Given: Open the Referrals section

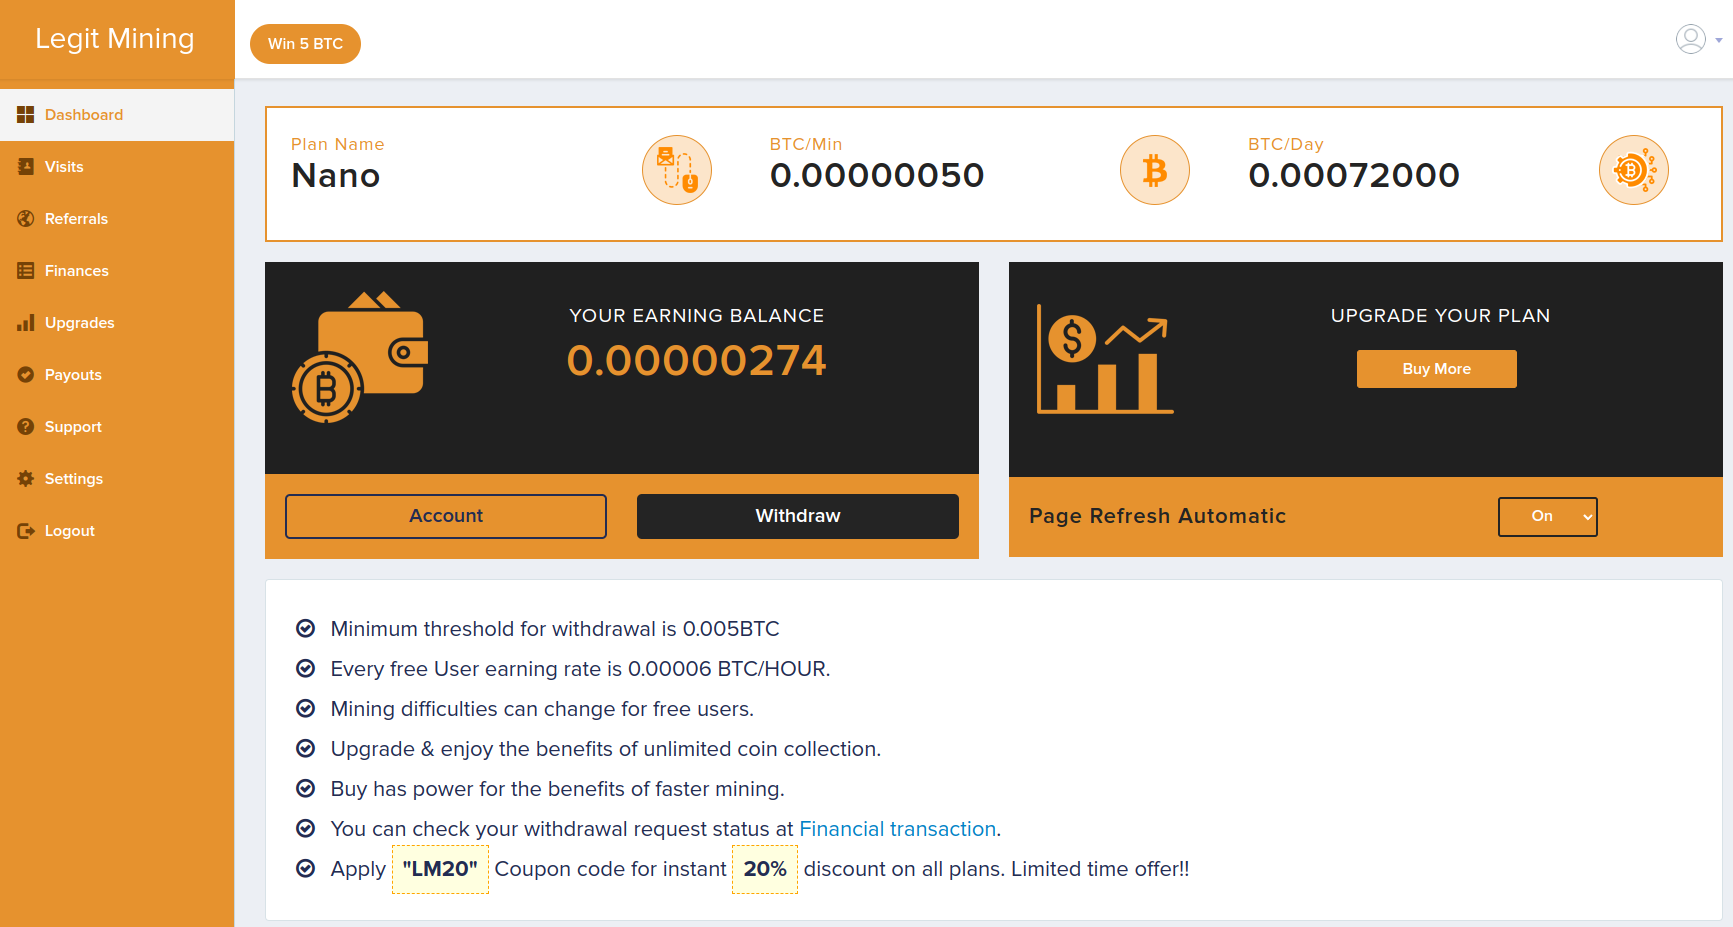Looking at the screenshot, I should (117, 219).
